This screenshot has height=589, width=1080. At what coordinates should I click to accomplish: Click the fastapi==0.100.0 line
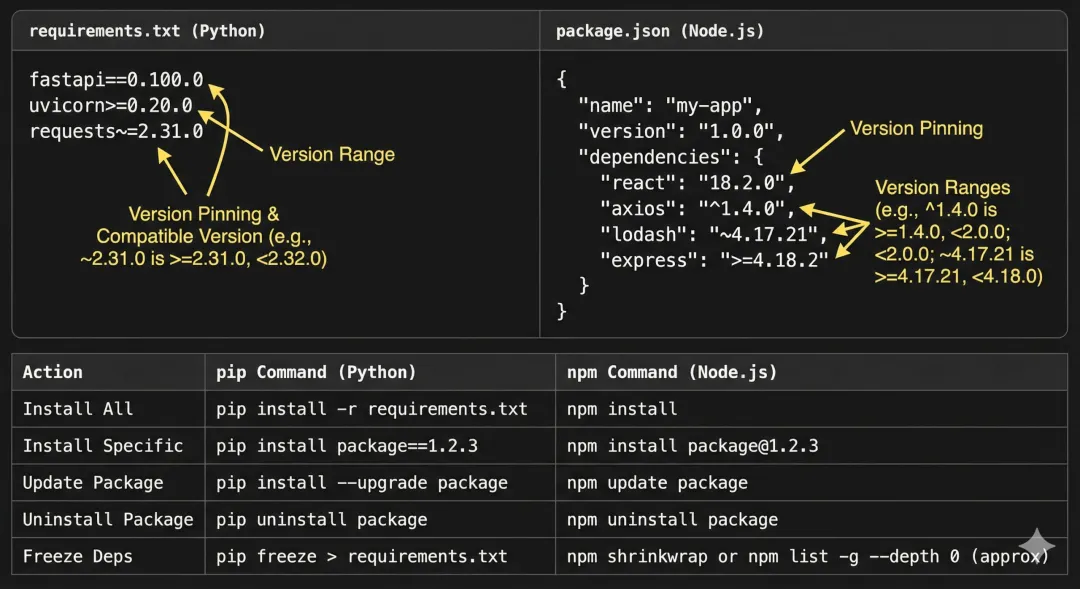pos(116,79)
